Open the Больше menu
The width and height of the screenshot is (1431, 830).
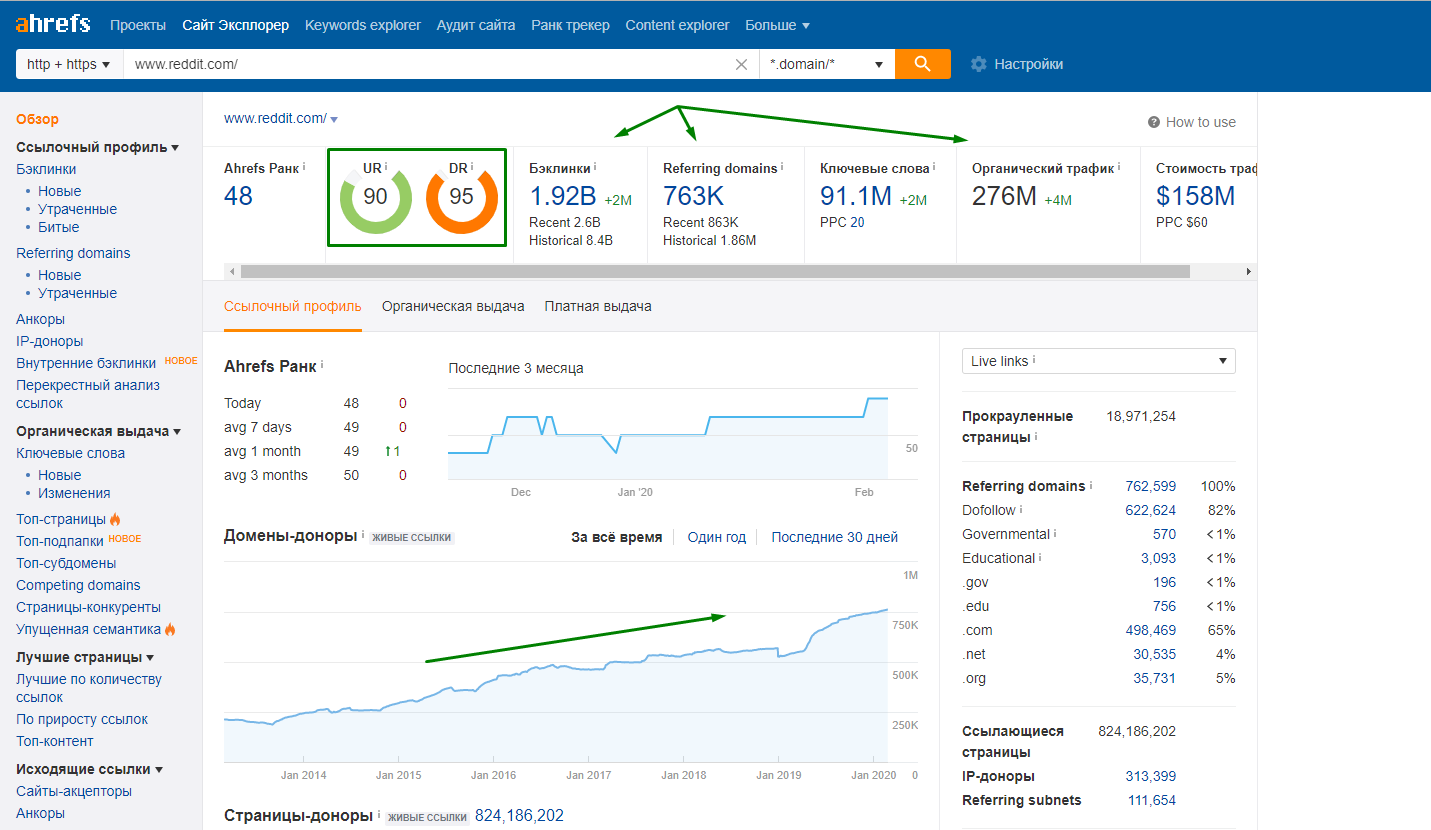pyautogui.click(x=777, y=25)
